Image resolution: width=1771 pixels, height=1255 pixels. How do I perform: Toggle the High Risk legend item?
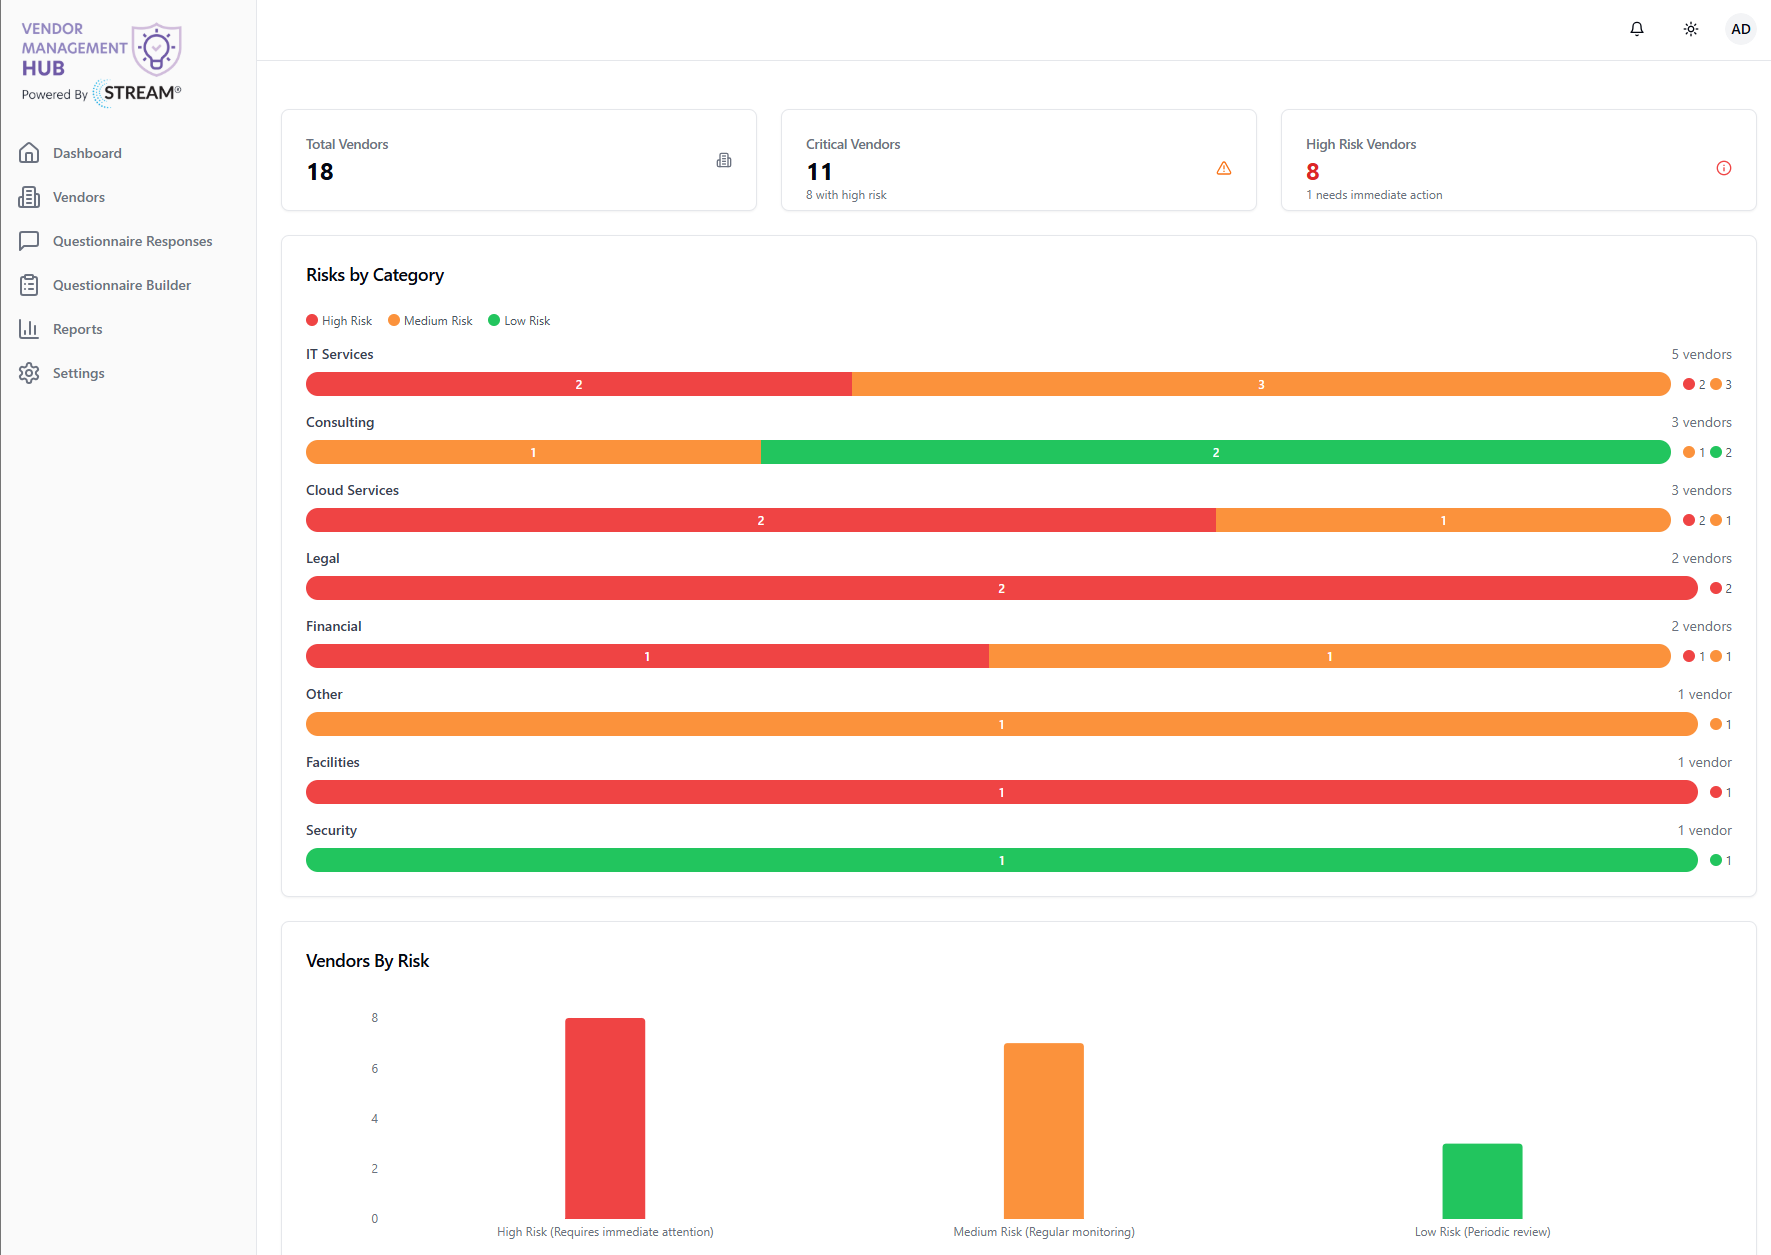(339, 321)
